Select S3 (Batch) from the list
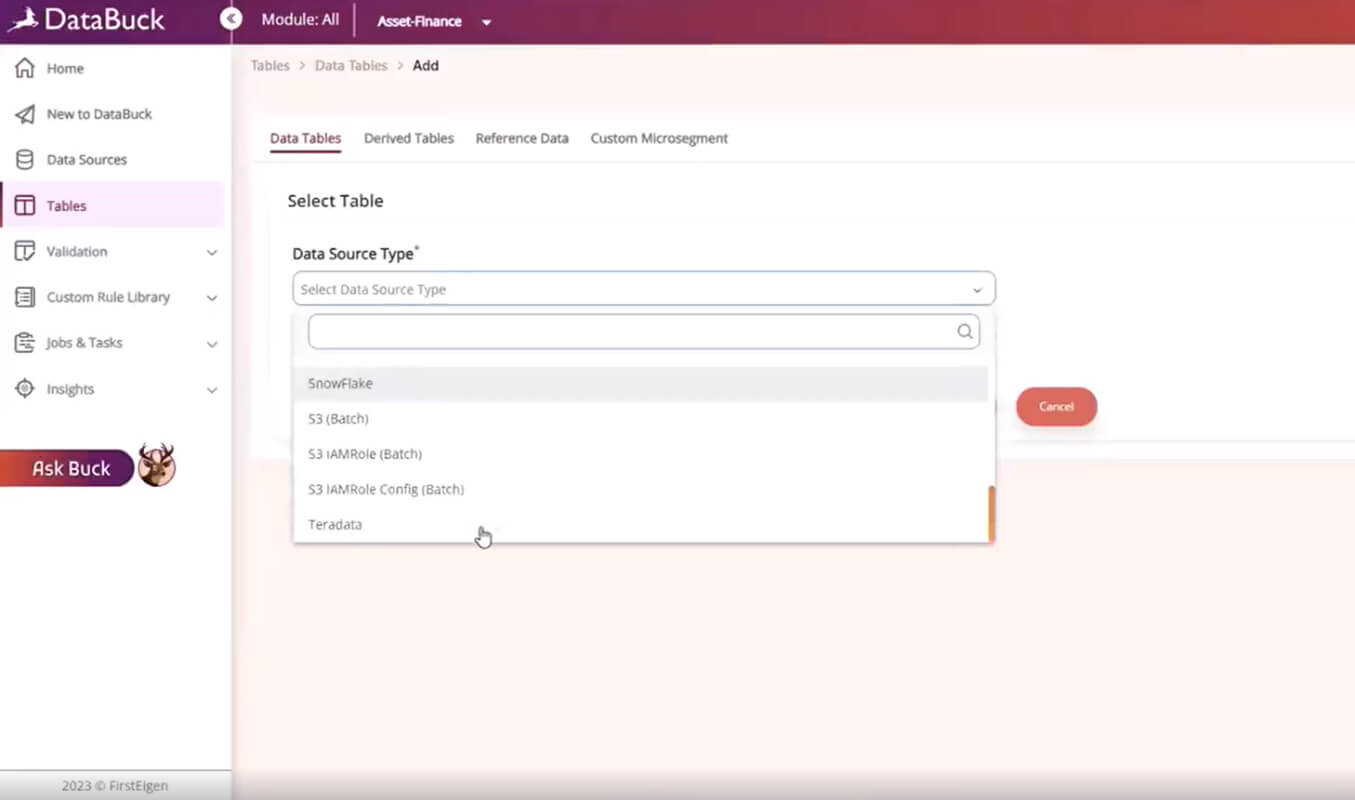Viewport: 1355px width, 800px height. [641, 419]
